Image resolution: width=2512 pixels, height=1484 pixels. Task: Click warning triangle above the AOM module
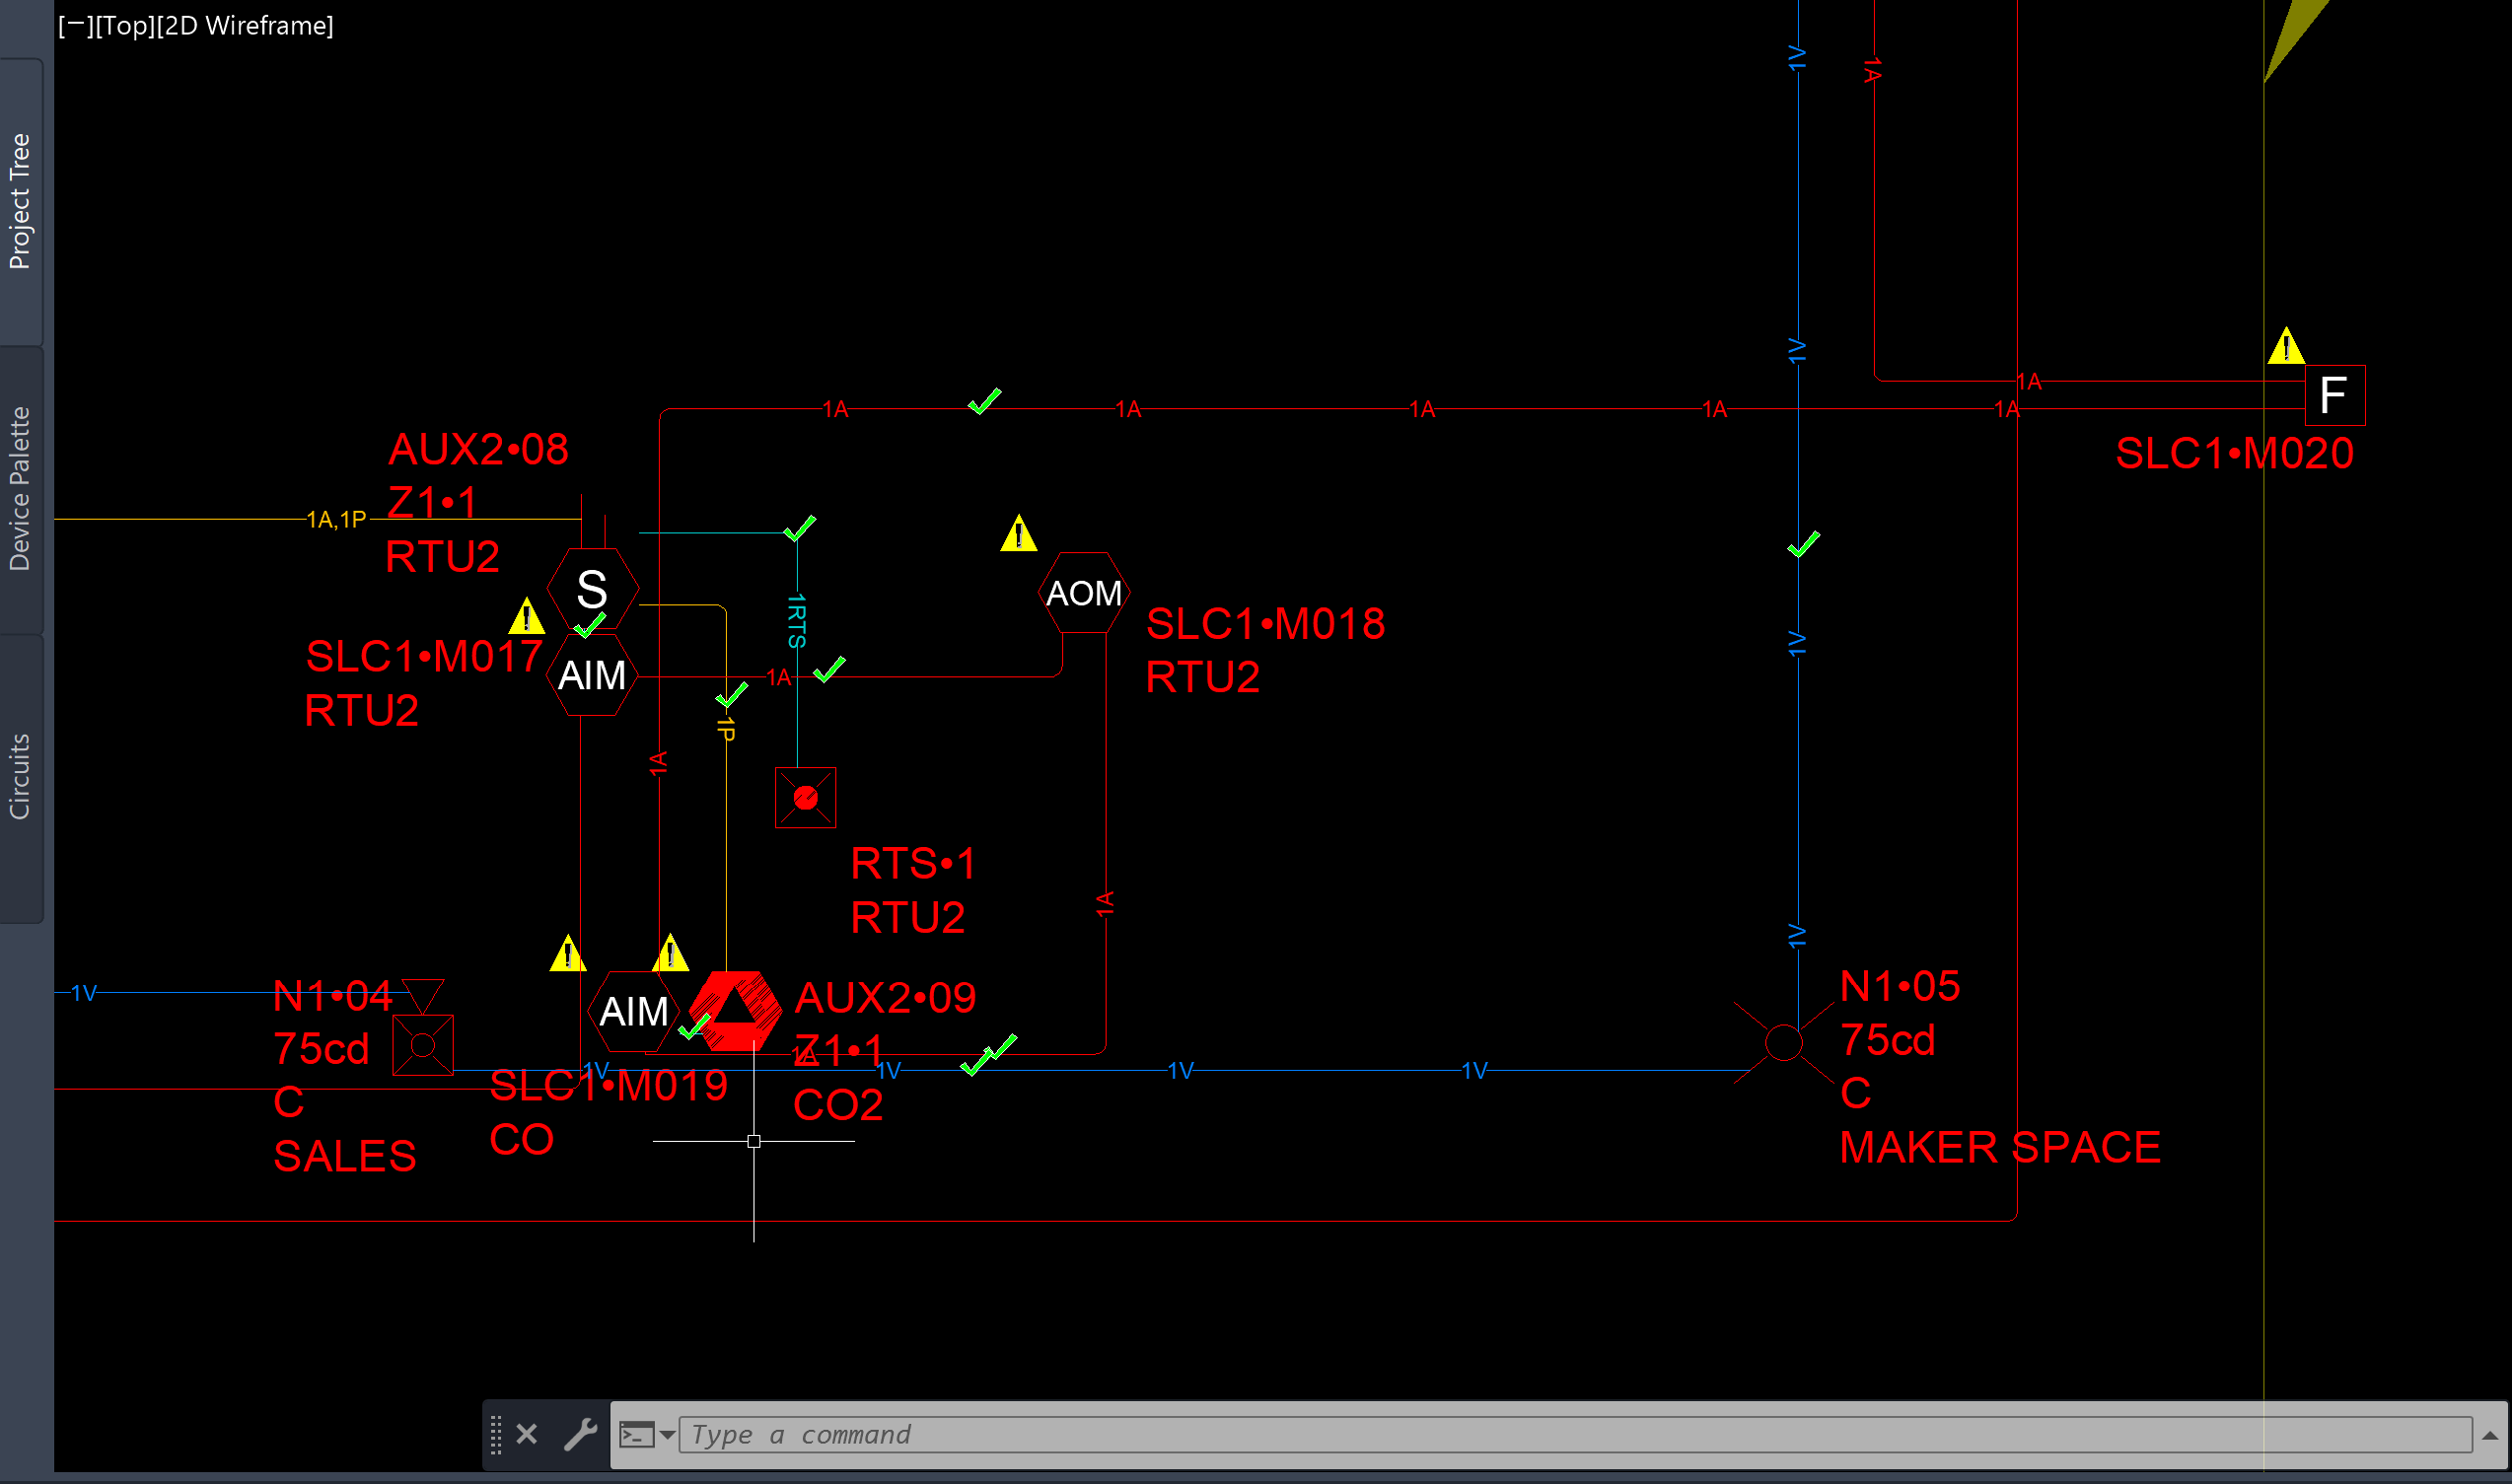pyautogui.click(x=1018, y=534)
